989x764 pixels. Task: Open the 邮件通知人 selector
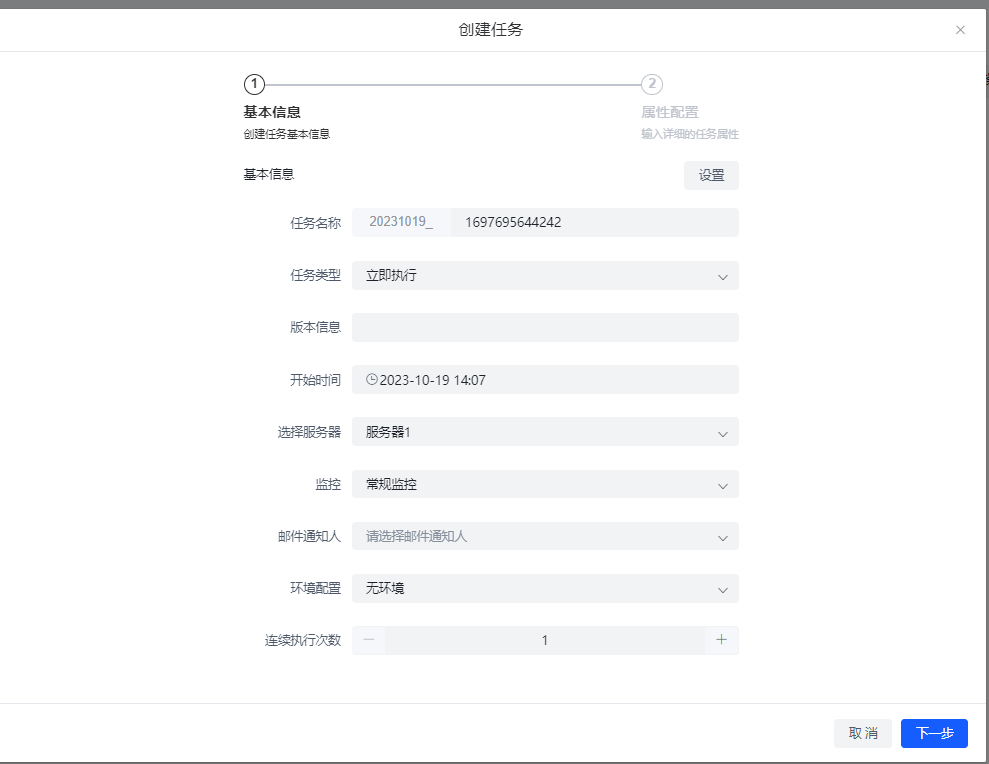point(545,537)
